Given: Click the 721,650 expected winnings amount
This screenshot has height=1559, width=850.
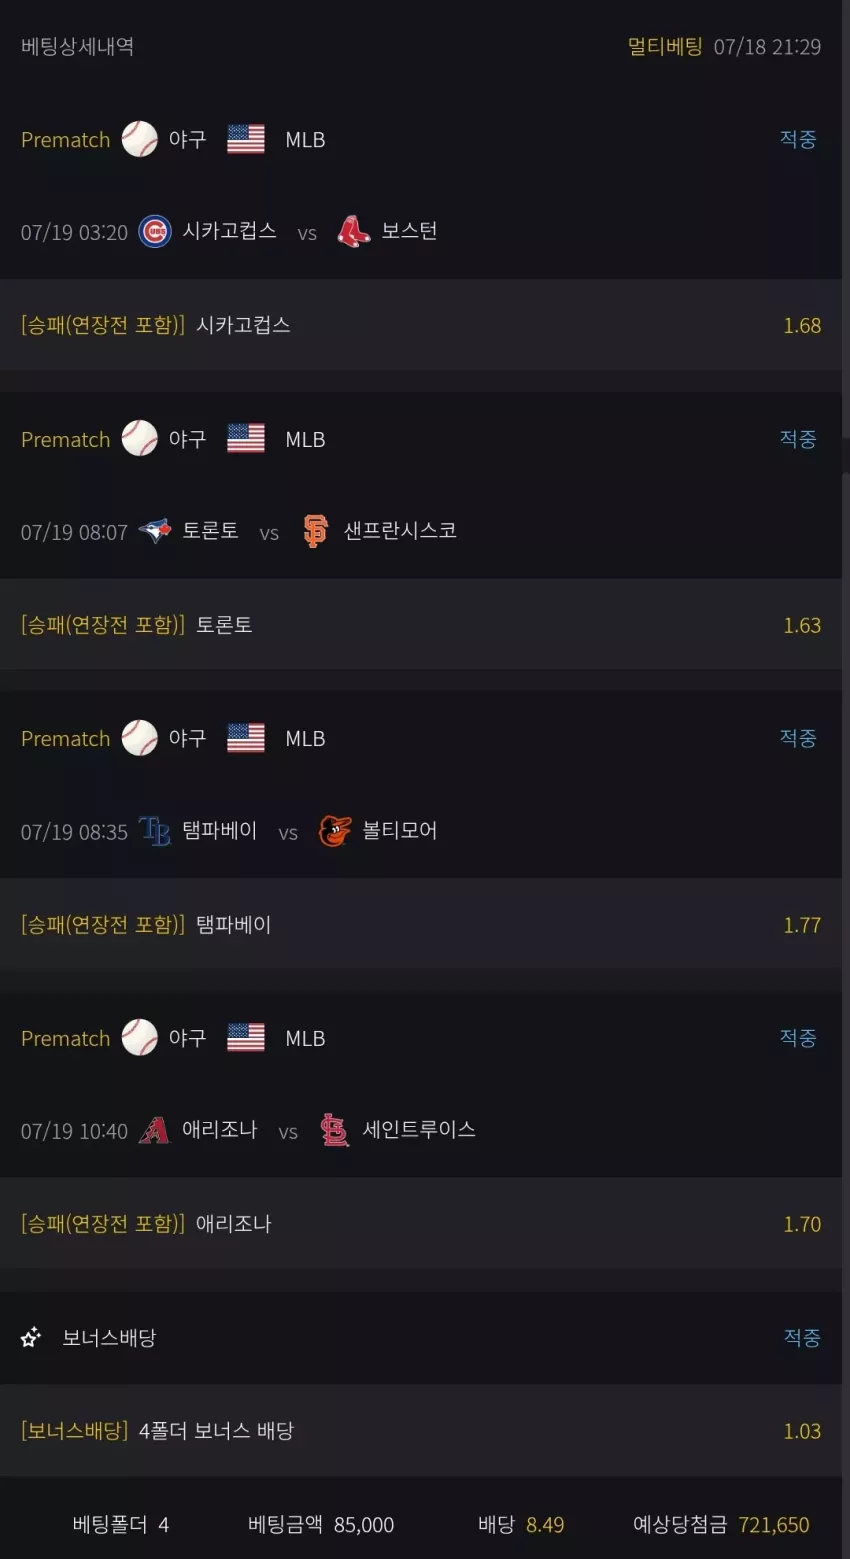Looking at the screenshot, I should pyautogui.click(x=774, y=1525).
